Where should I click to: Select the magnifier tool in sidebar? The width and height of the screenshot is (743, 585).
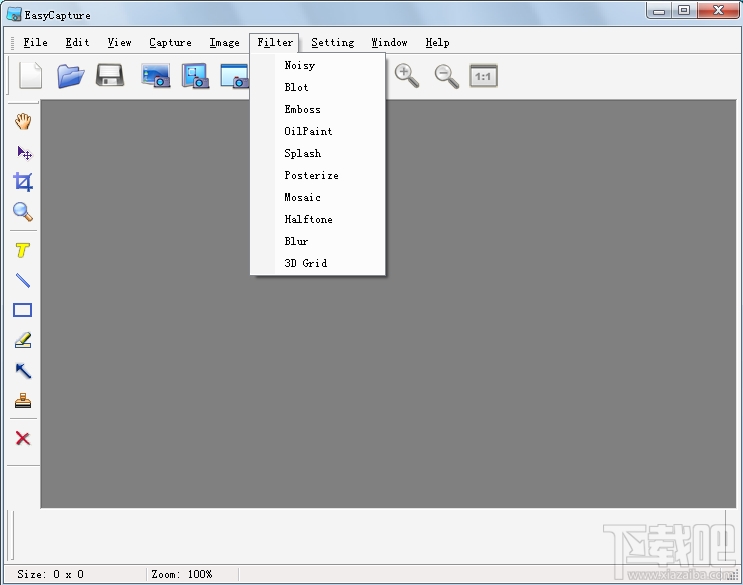tap(23, 212)
